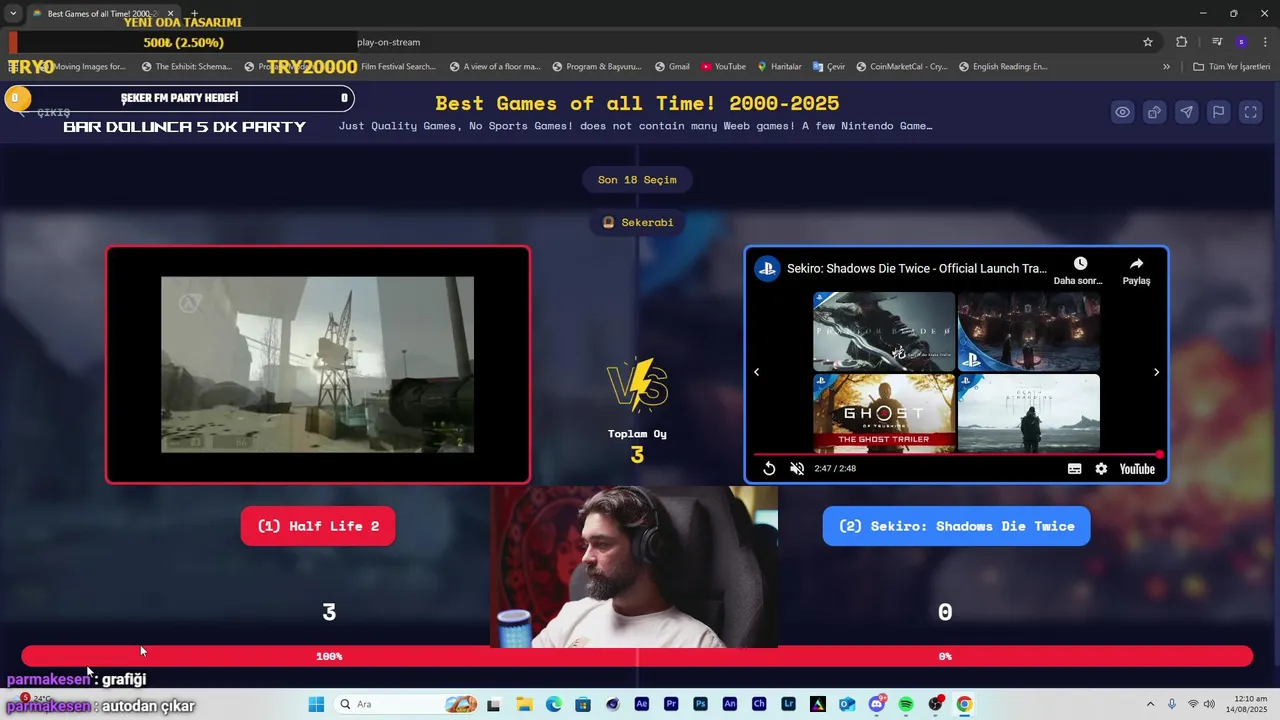
Task: Open the Ghost Trailer suggested video thumbnail
Action: point(884,413)
